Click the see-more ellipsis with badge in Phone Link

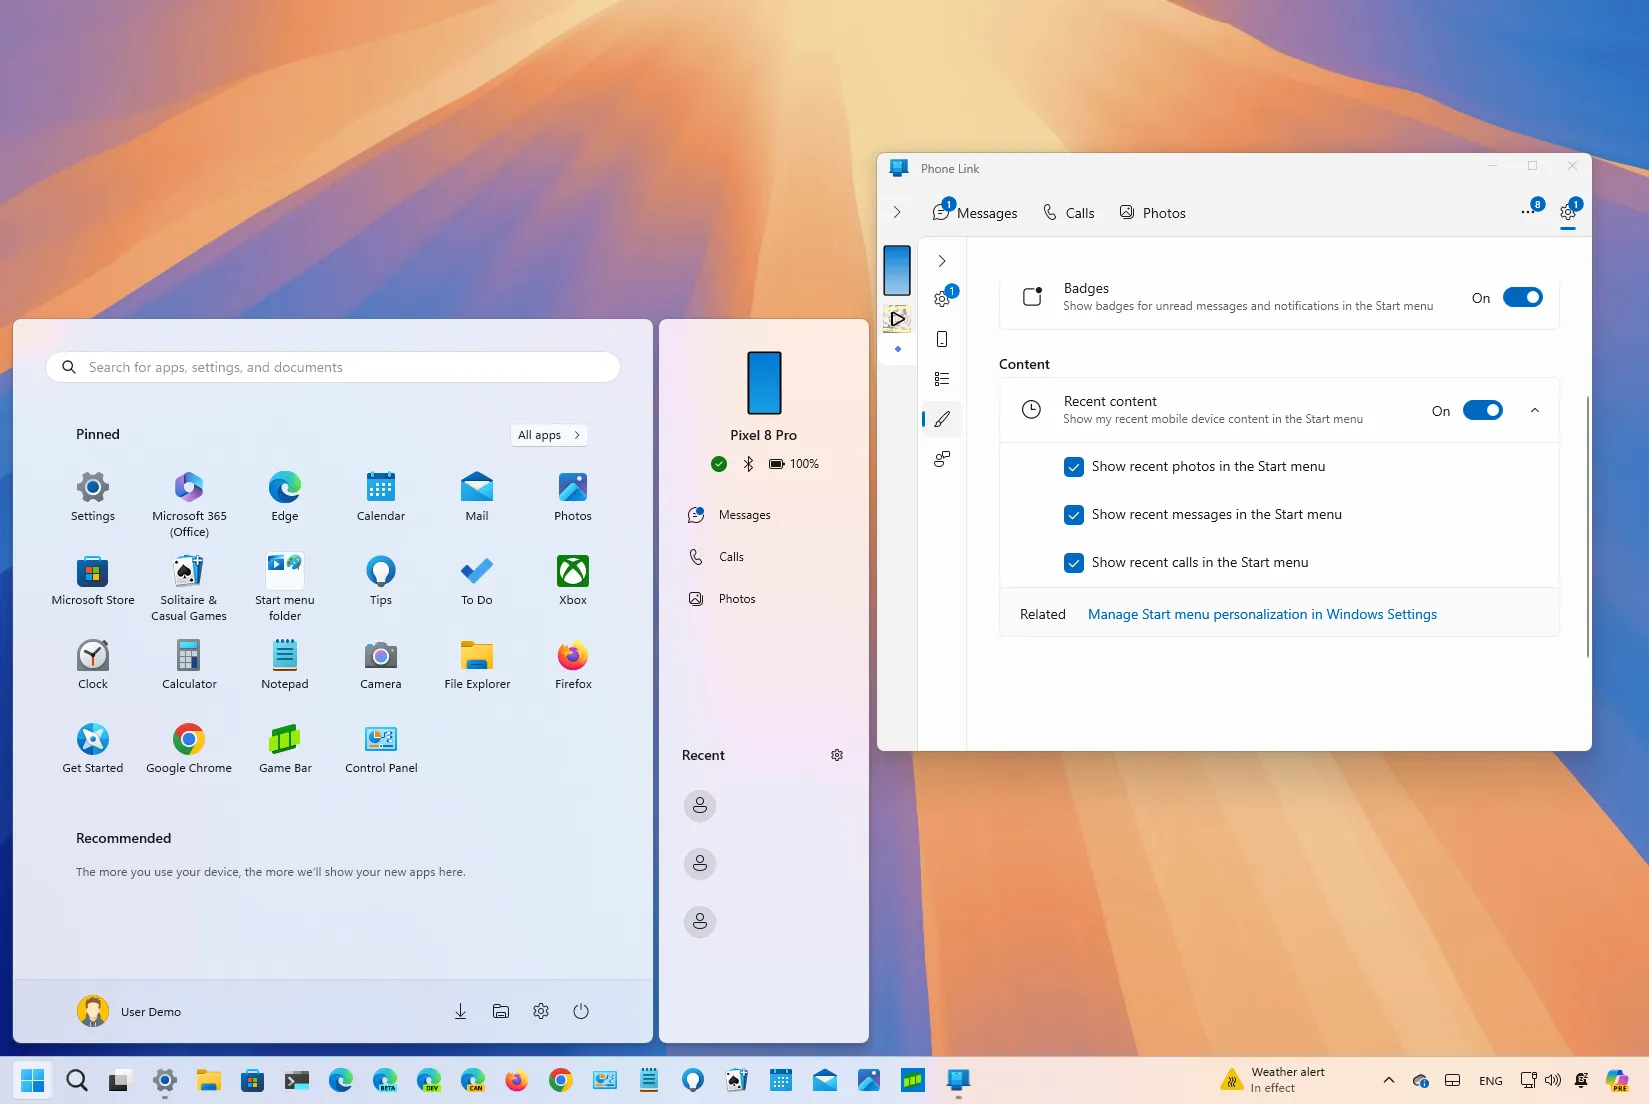click(x=1529, y=212)
